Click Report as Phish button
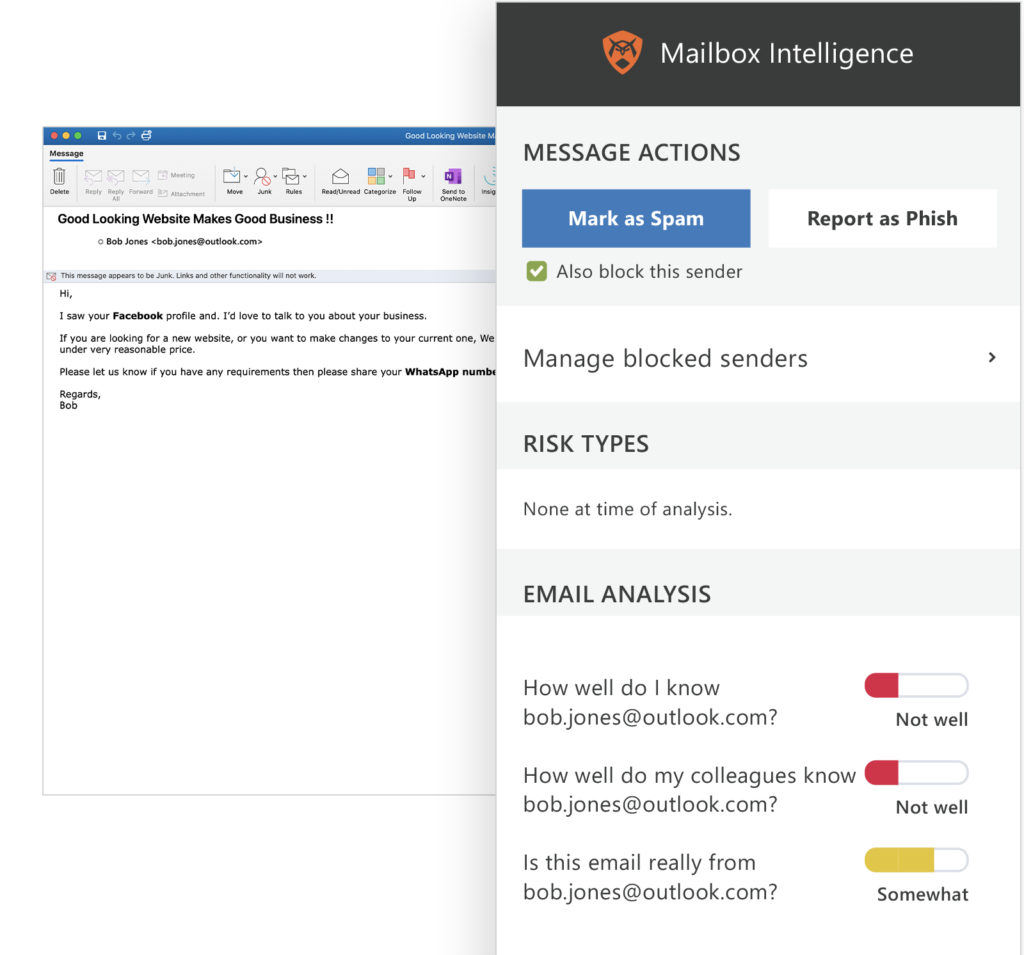The height and width of the screenshot is (955, 1024). click(882, 218)
